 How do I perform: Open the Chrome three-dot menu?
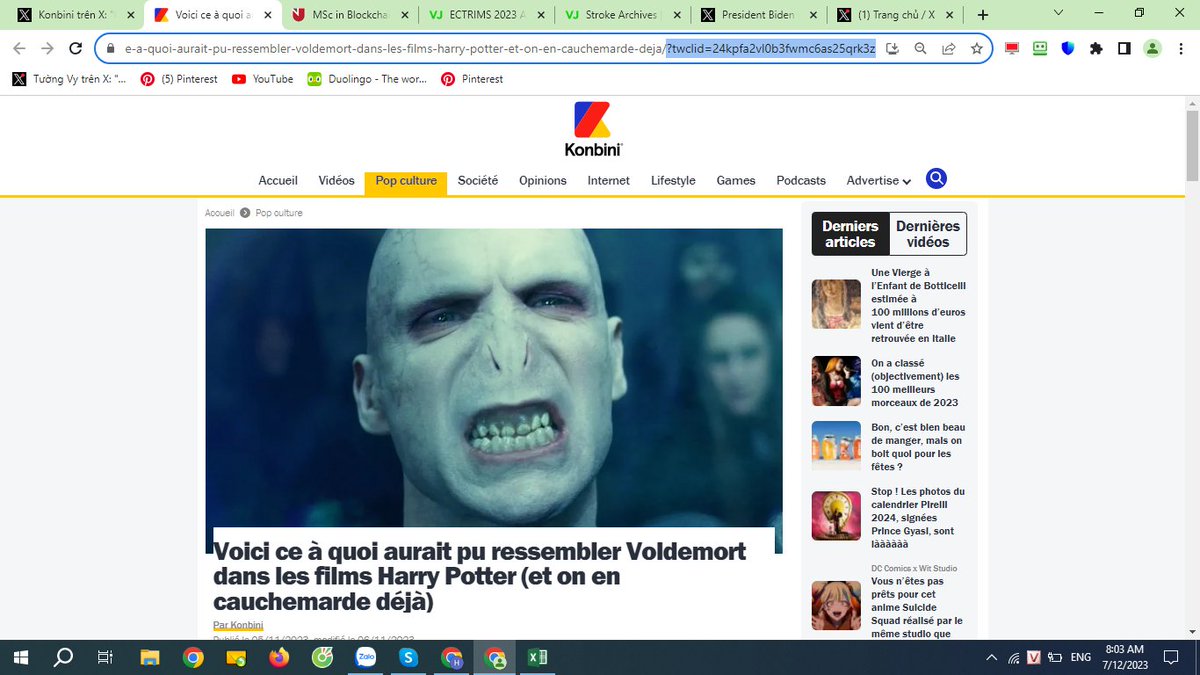tap(1179, 48)
